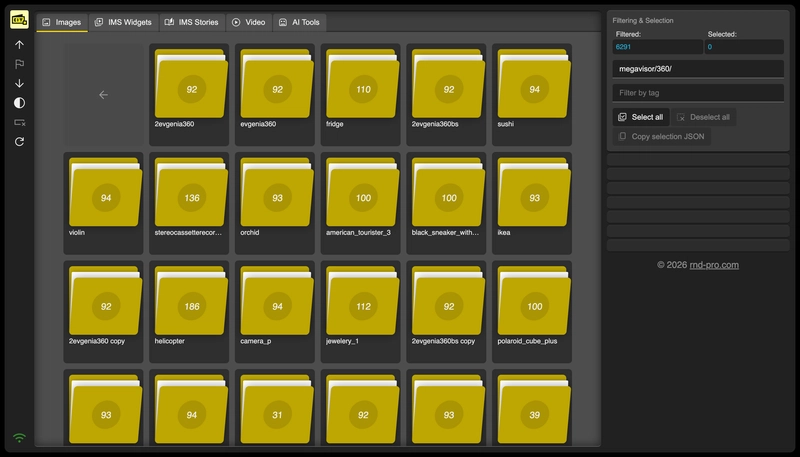Image resolution: width=800 pixels, height=457 pixels.
Task: Click the yellow app logo icon
Action: (x=19, y=19)
